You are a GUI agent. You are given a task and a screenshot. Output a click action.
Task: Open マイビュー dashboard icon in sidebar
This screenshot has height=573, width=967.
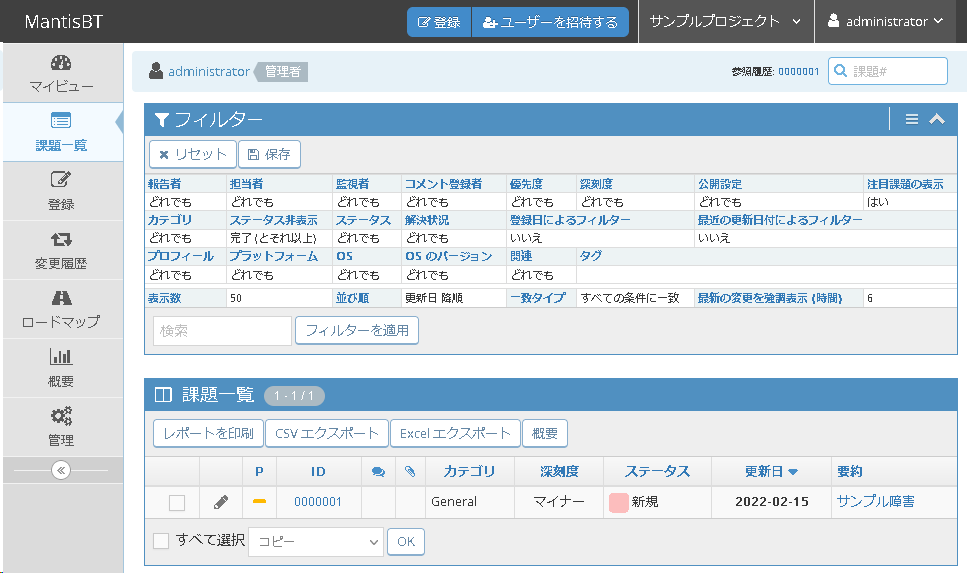pyautogui.click(x=61, y=63)
